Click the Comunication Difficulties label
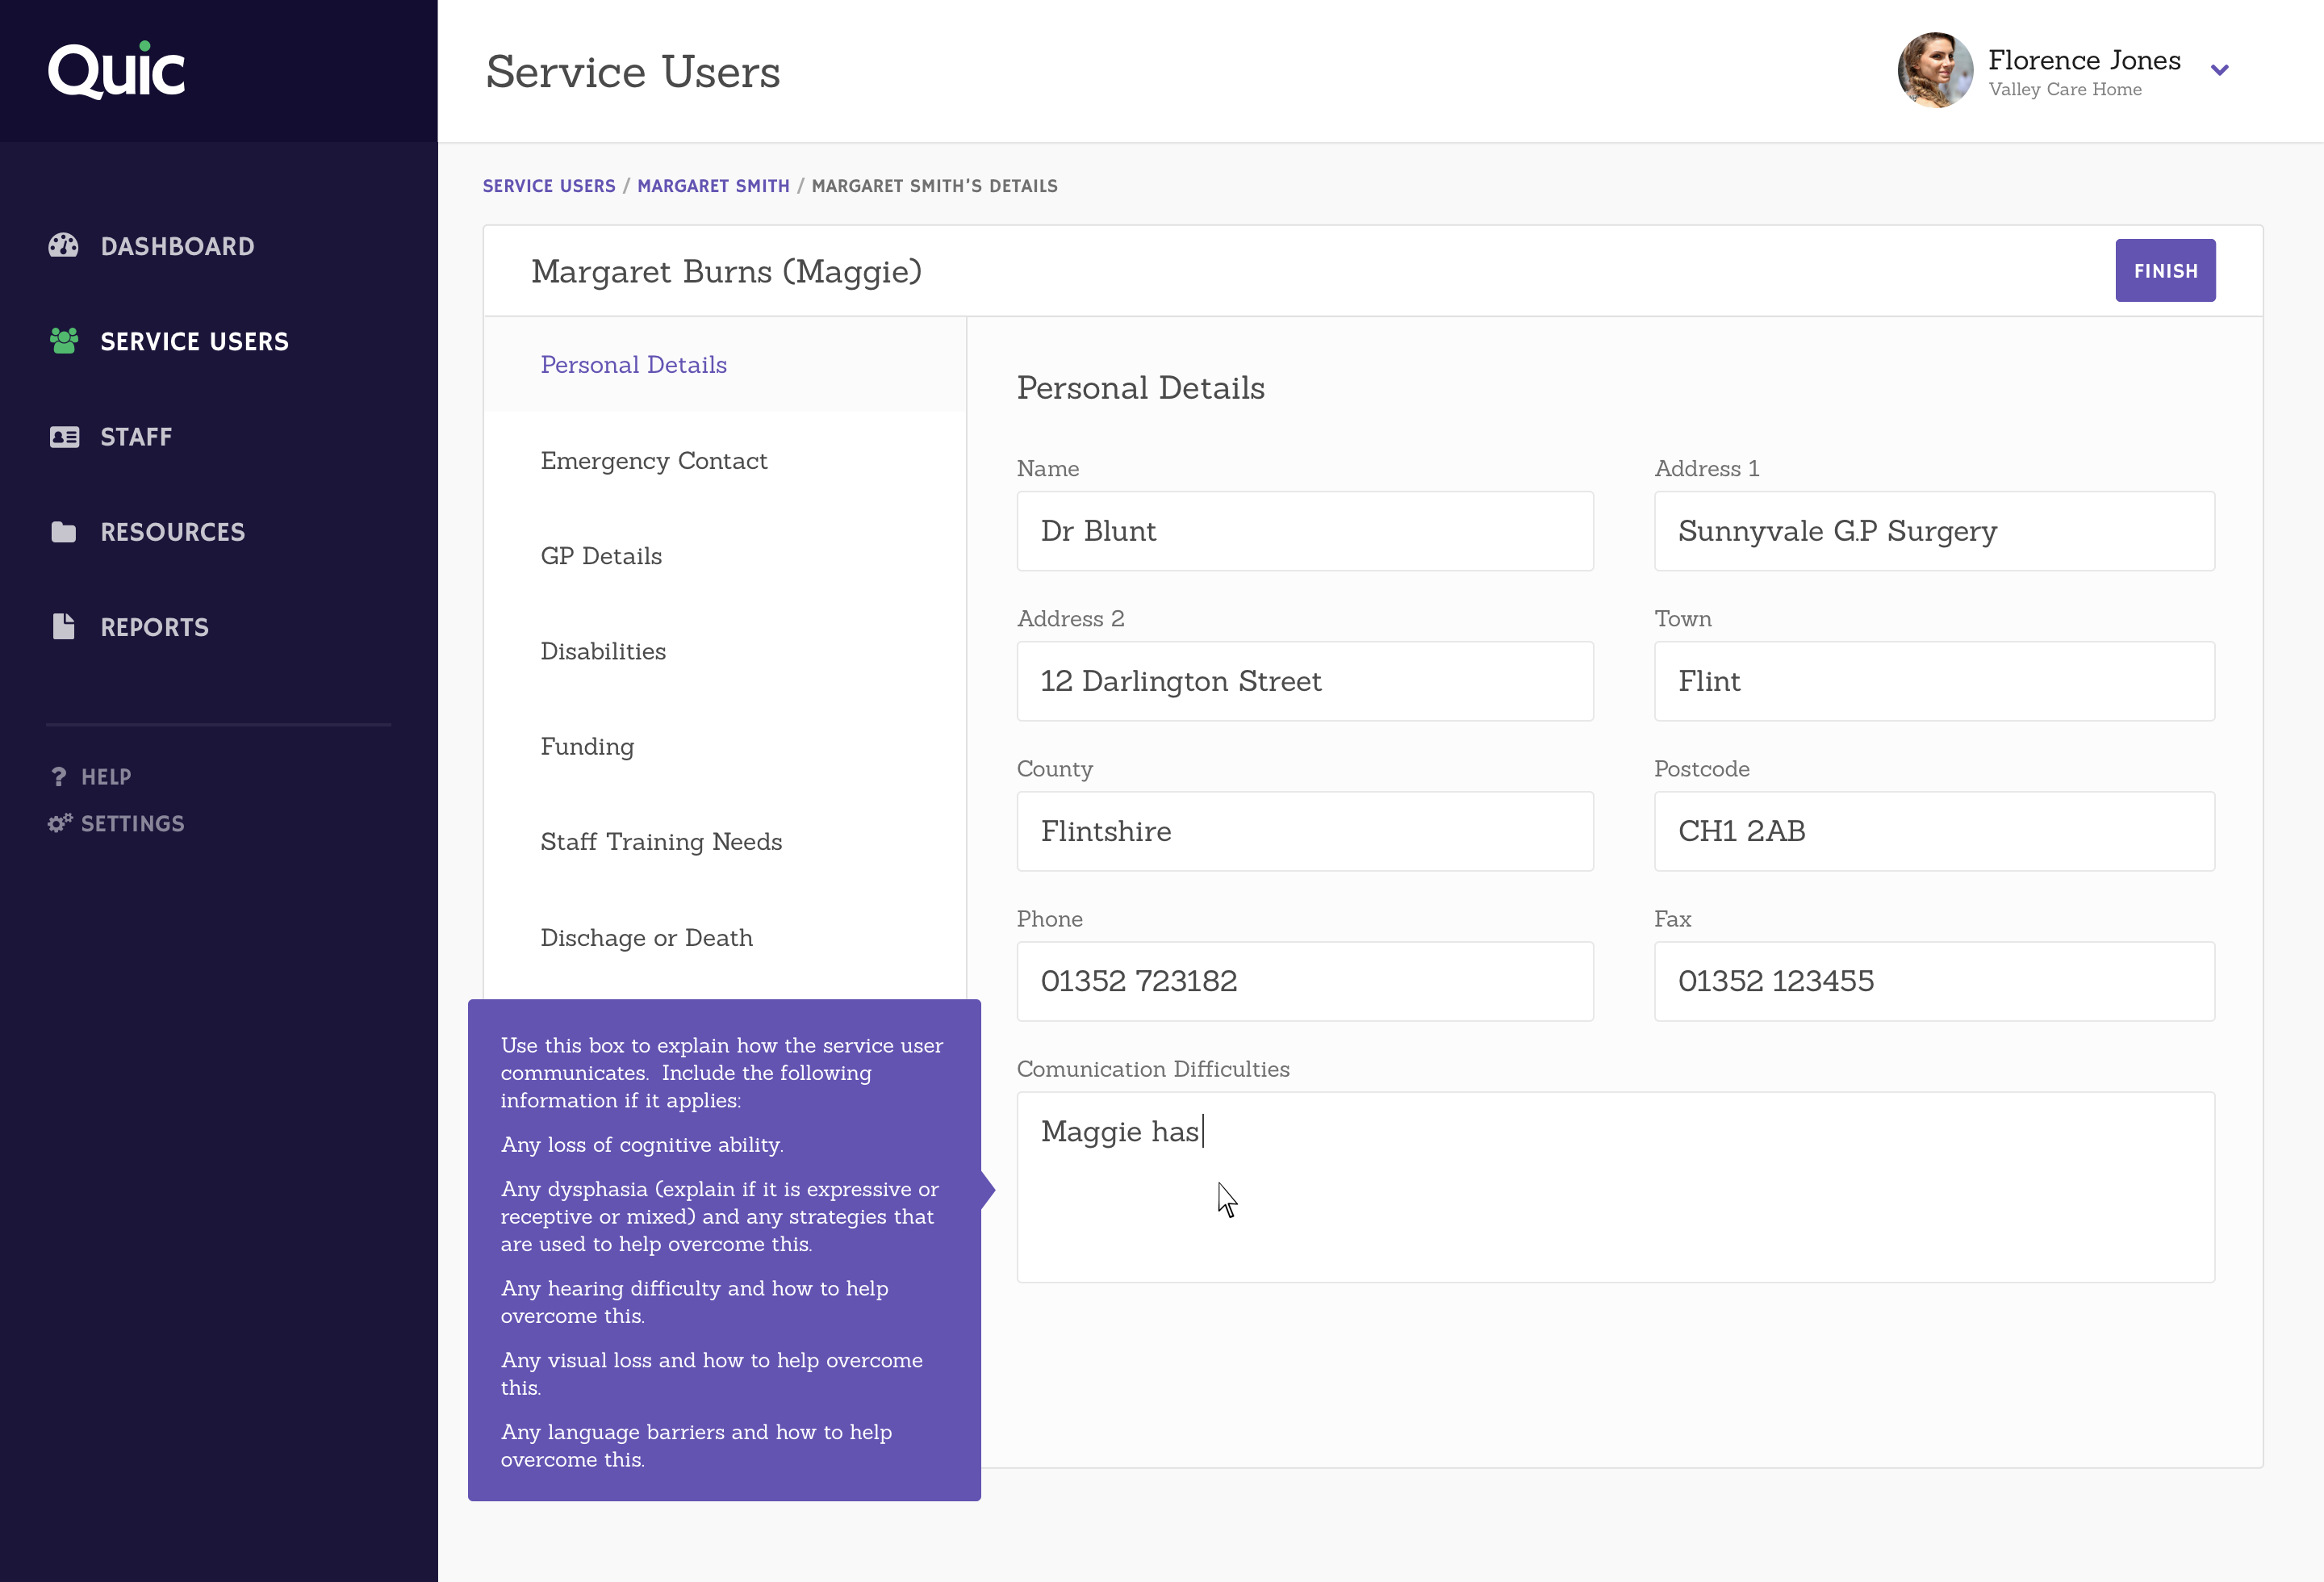Screen dimensions: 2324x1582 1153,1069
